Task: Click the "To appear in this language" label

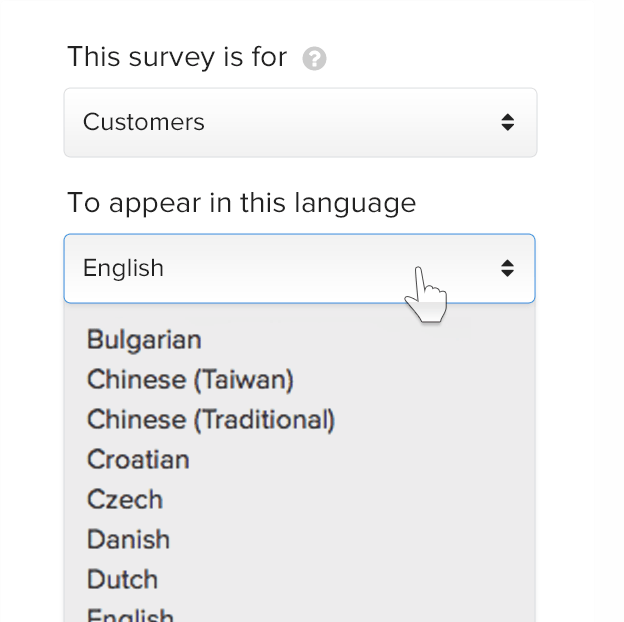Action: click(241, 203)
